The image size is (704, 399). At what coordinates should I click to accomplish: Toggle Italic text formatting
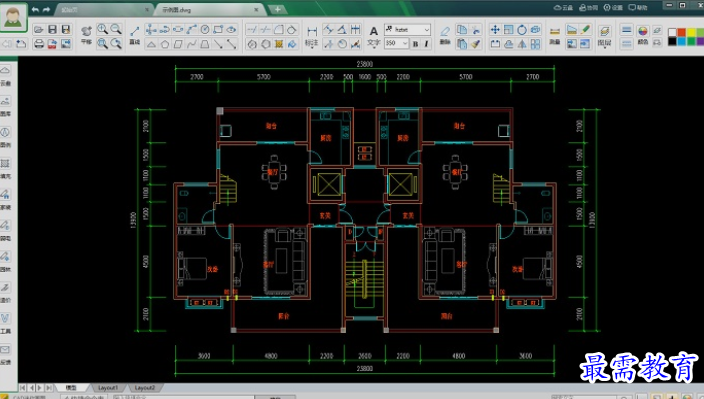point(426,44)
